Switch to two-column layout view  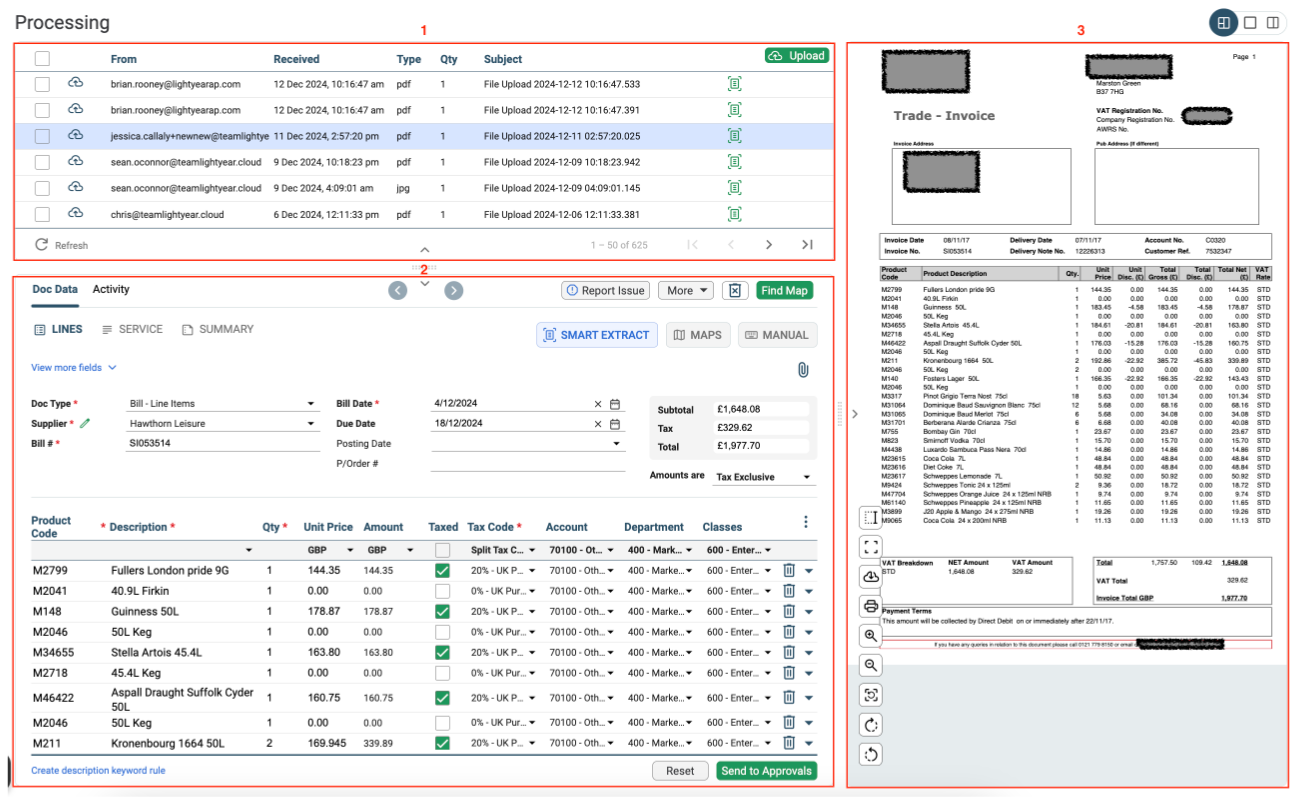coord(1273,22)
